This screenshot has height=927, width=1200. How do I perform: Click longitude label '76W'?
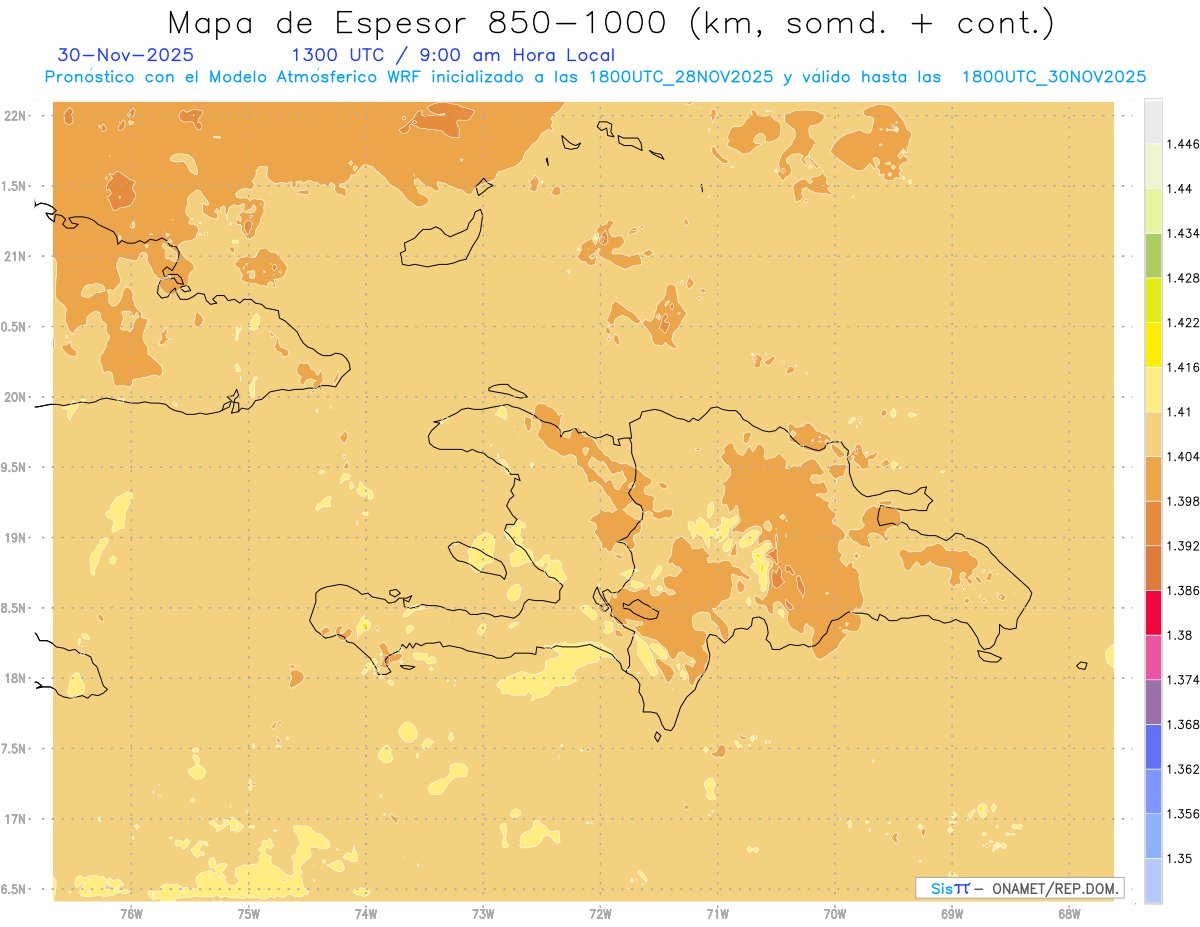click(131, 914)
